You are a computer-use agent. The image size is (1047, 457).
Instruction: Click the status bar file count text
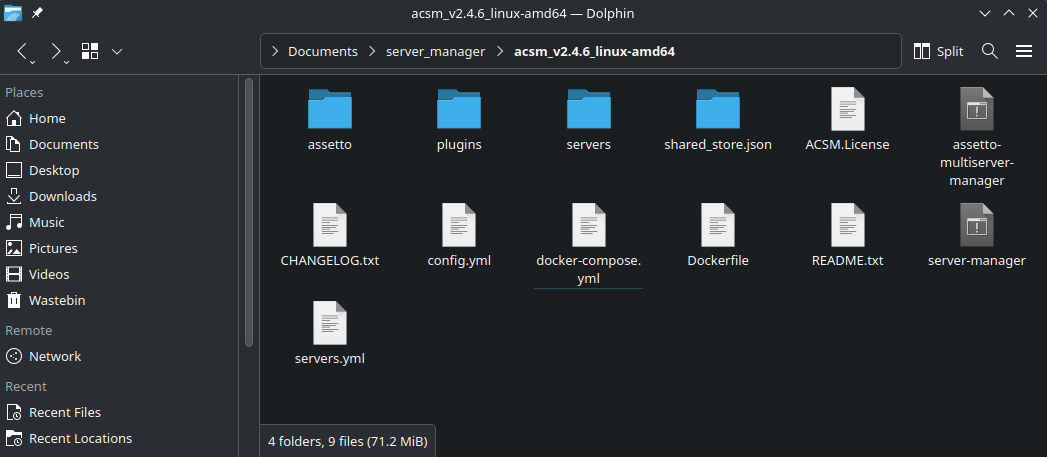(347, 442)
